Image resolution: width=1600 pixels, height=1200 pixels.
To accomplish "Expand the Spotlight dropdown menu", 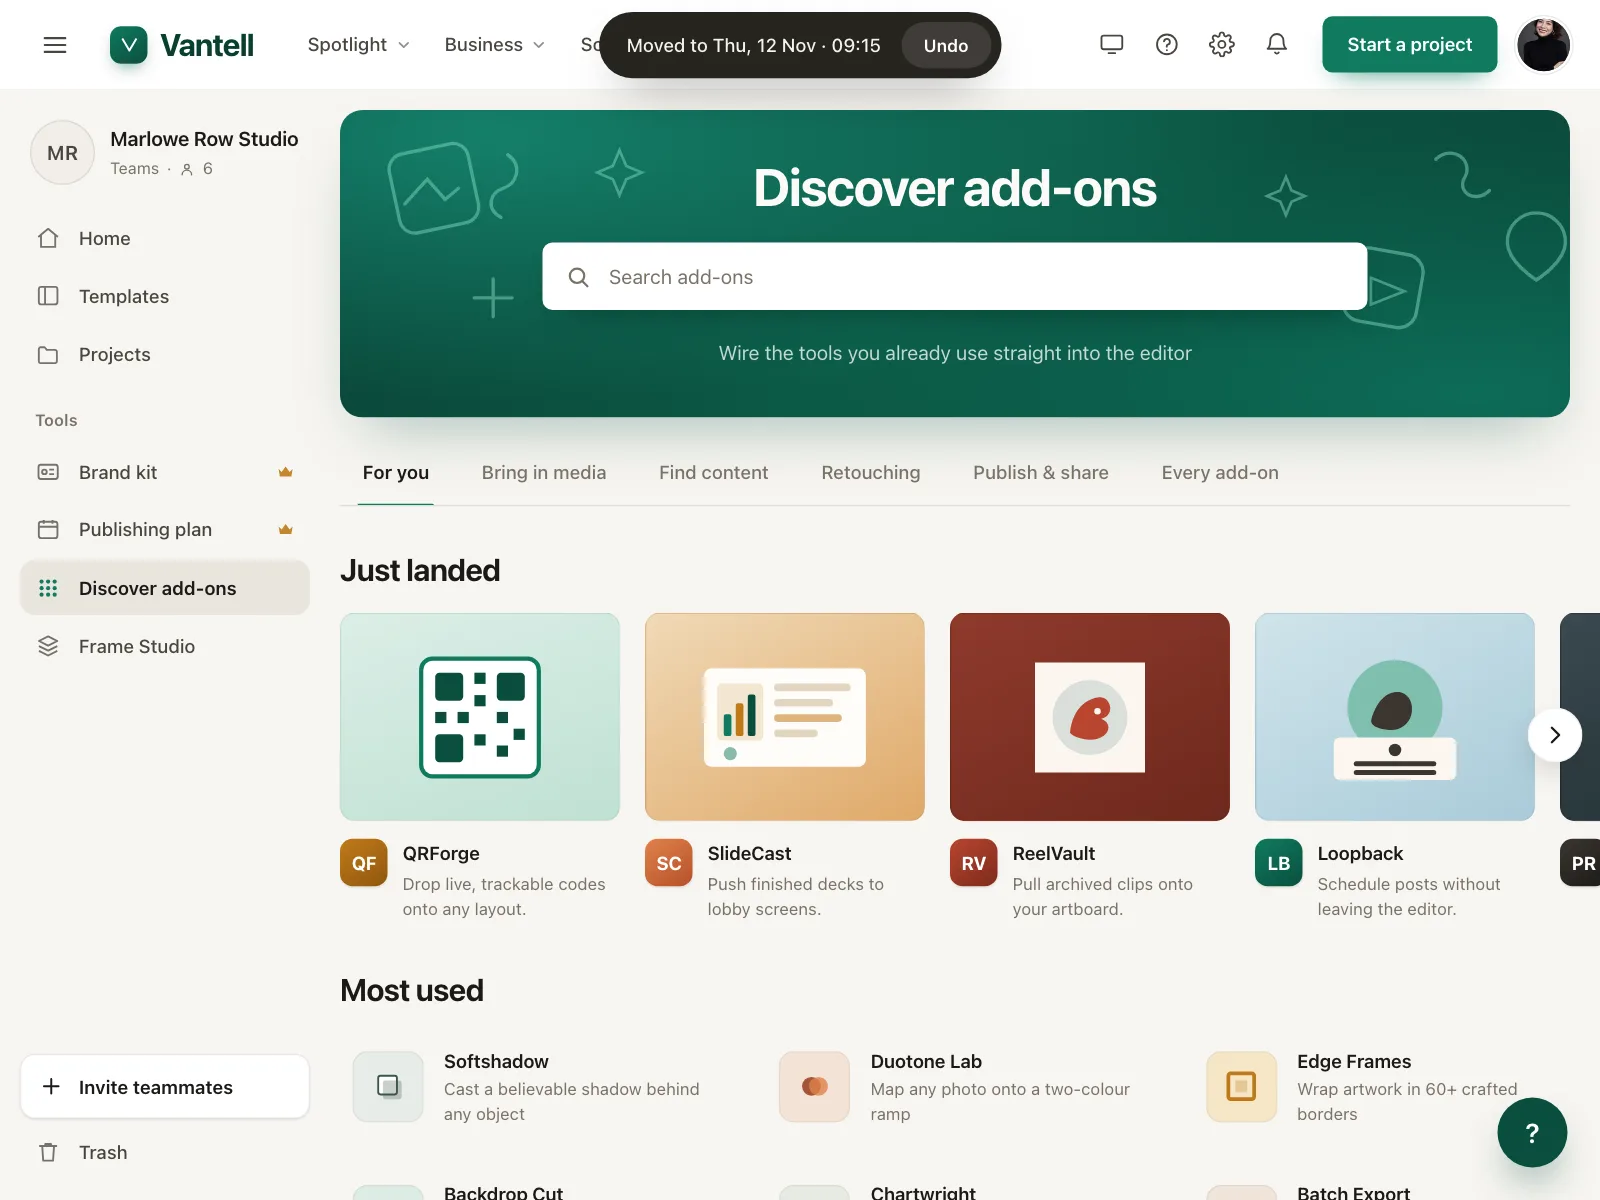I will click(359, 45).
